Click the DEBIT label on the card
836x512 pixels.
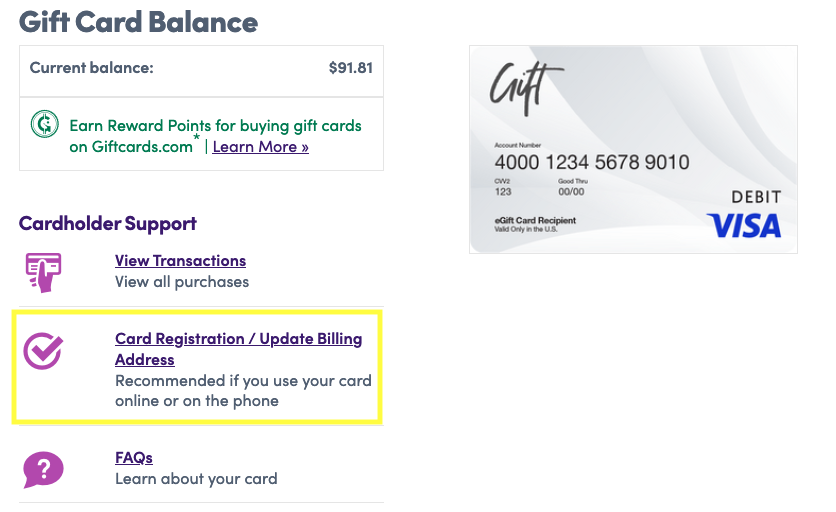(756, 197)
